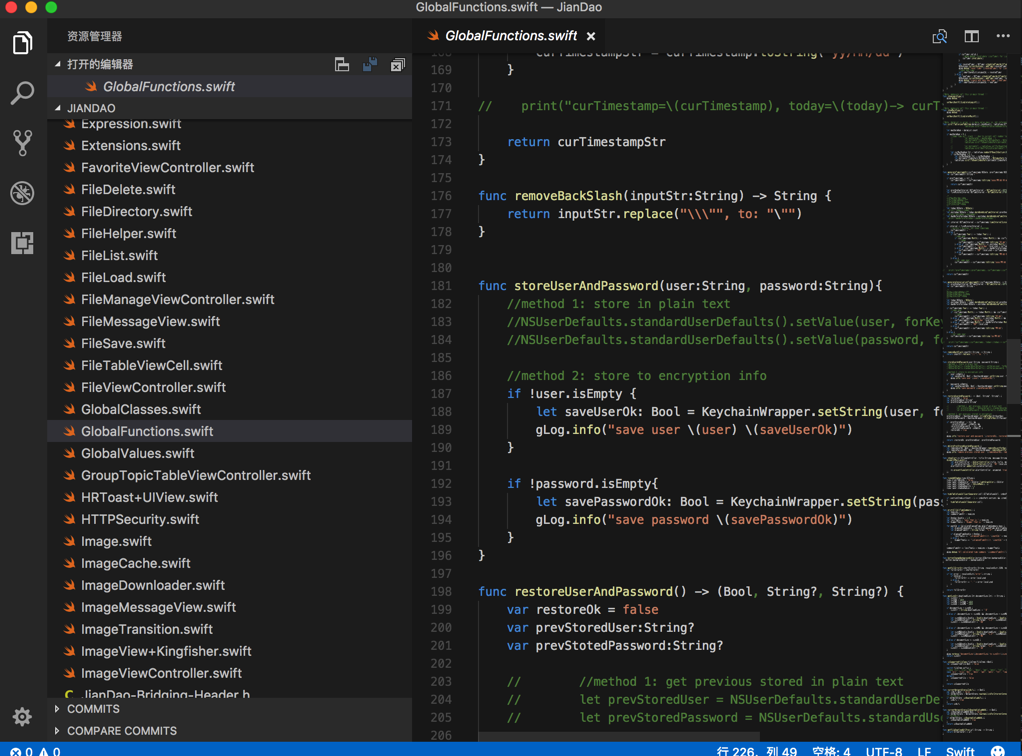Viewport: 1022px width, 756px height.
Task: Open HRToast+UIView.swift
Action: pos(229,497)
